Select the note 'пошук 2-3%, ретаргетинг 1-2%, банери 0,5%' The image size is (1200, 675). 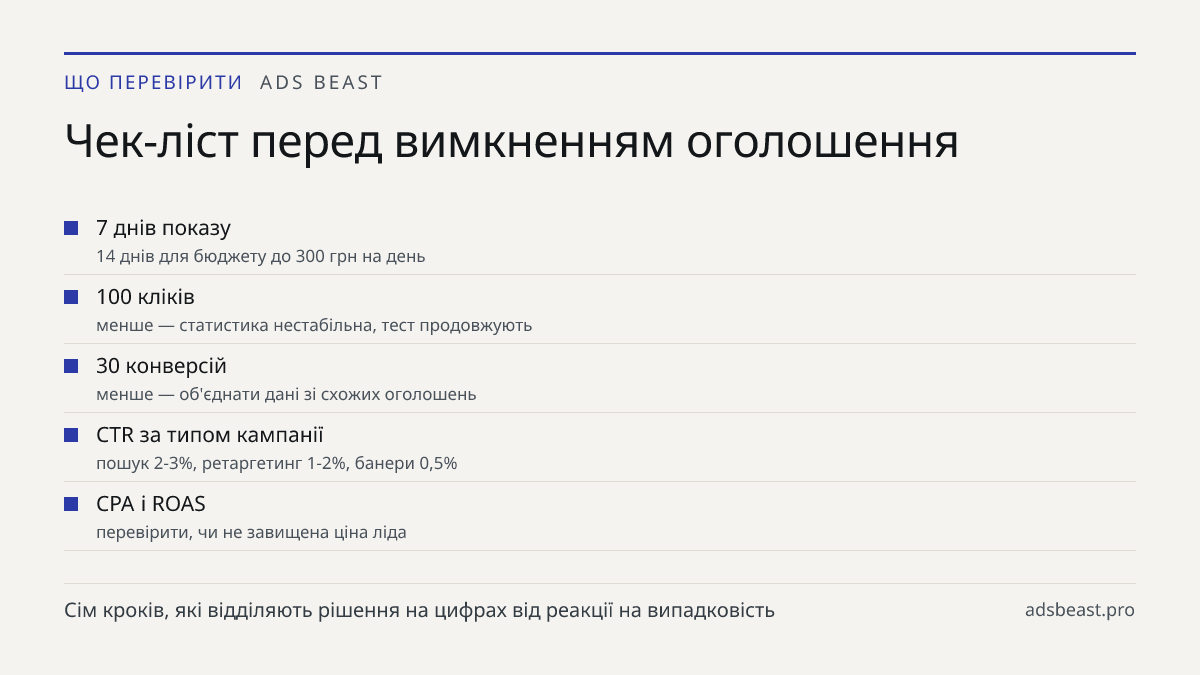[277, 463]
